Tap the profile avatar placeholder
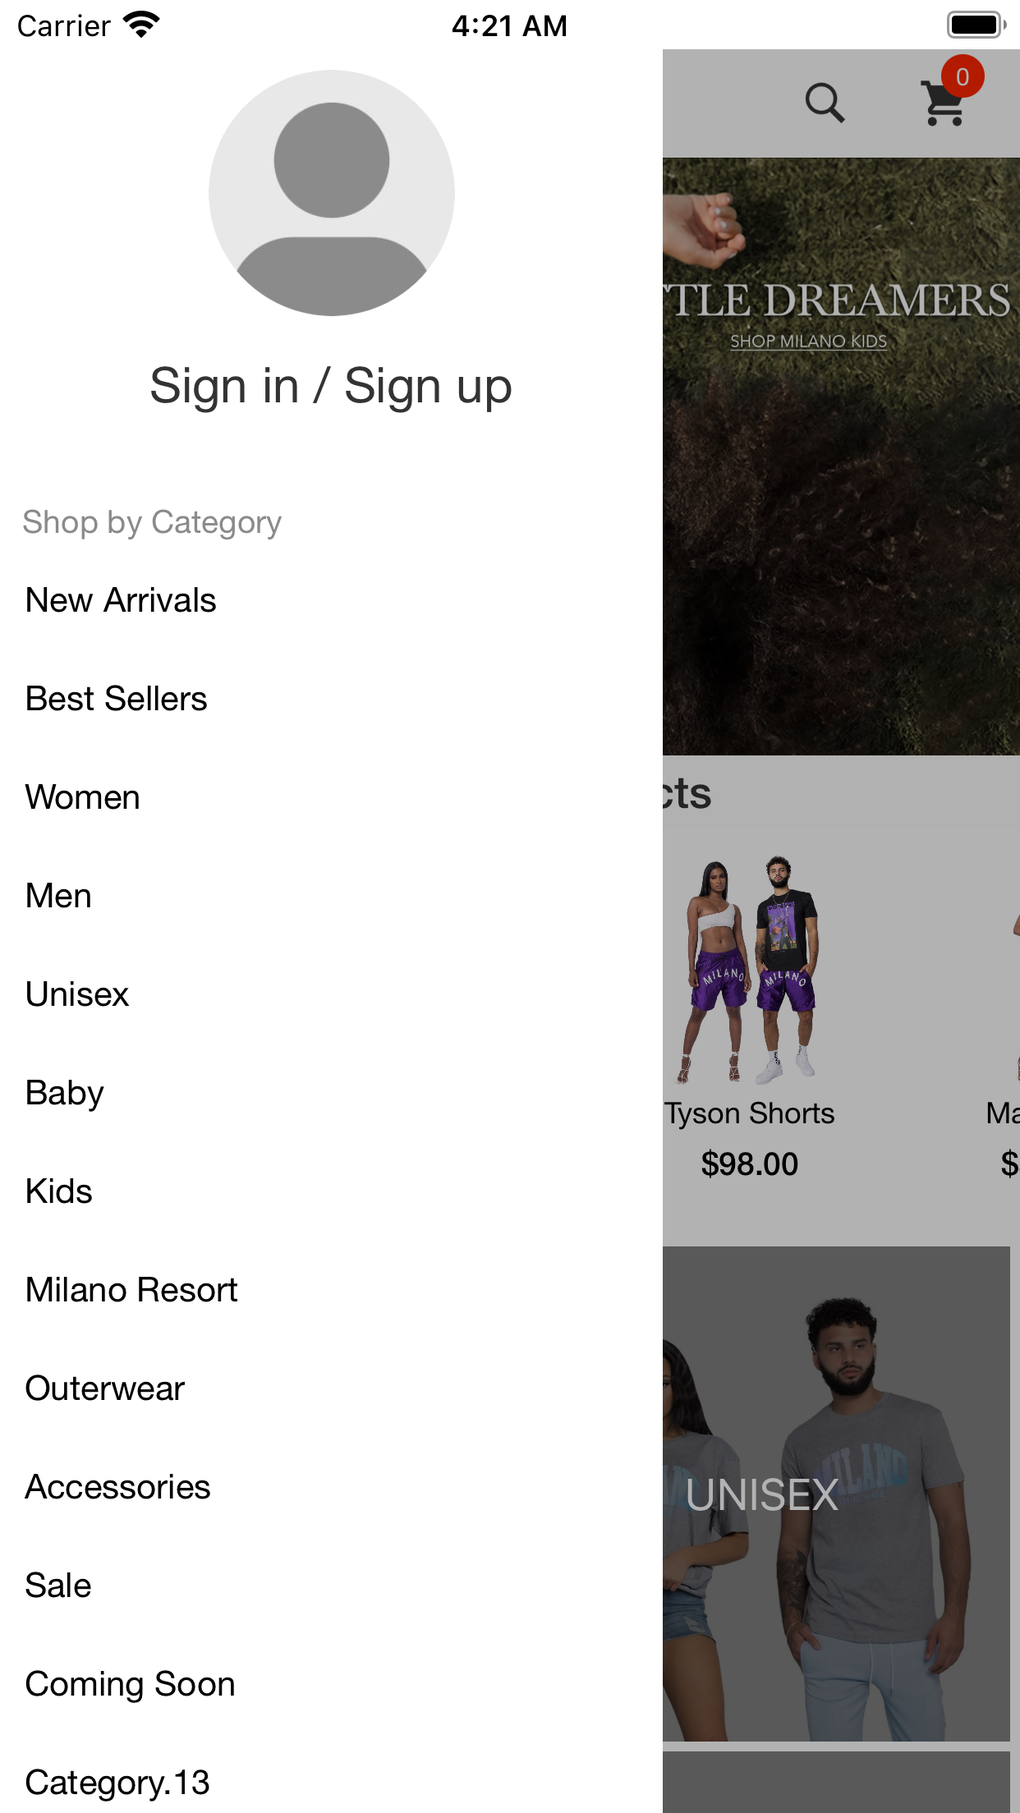The width and height of the screenshot is (1020, 1813). click(331, 193)
